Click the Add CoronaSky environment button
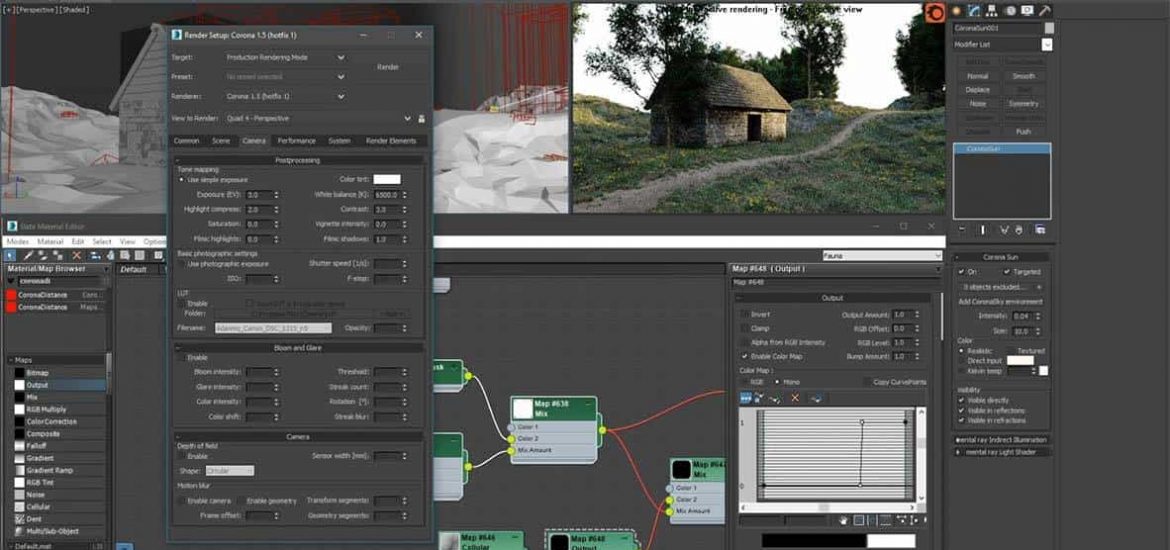1170x550 pixels. 1001,301
